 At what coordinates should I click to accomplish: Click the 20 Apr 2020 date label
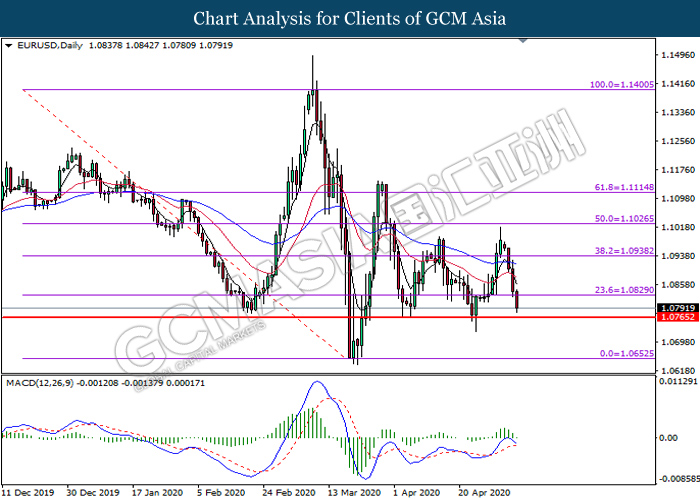pyautogui.click(x=486, y=492)
